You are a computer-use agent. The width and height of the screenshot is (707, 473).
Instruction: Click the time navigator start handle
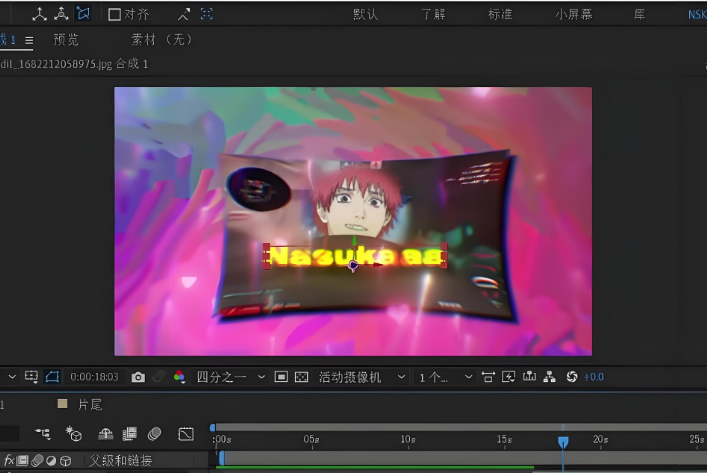[212, 427]
